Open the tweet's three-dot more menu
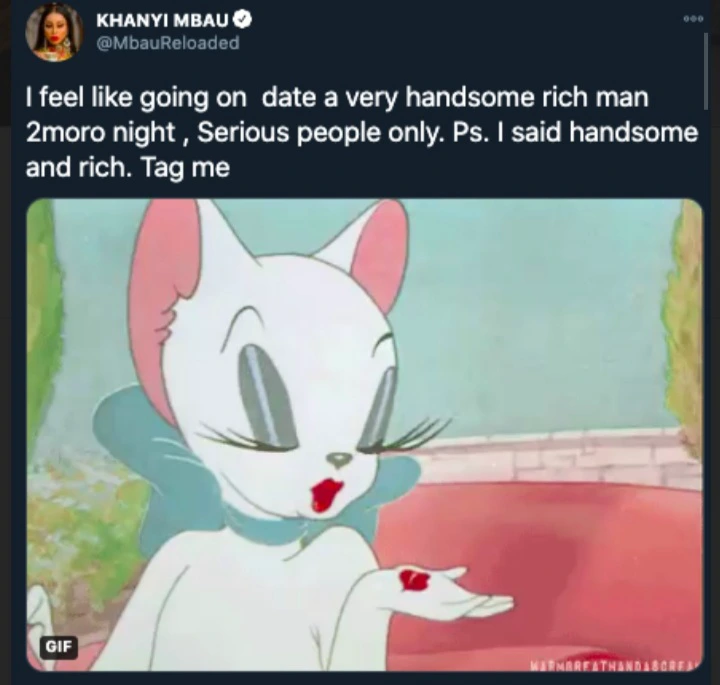The width and height of the screenshot is (720, 685). 693,19
